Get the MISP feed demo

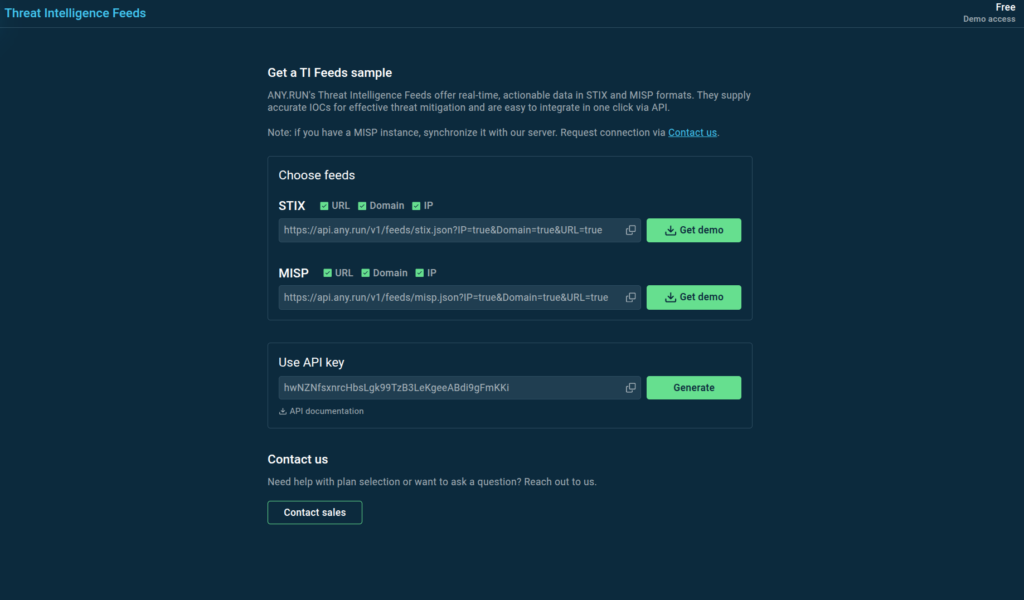point(693,297)
